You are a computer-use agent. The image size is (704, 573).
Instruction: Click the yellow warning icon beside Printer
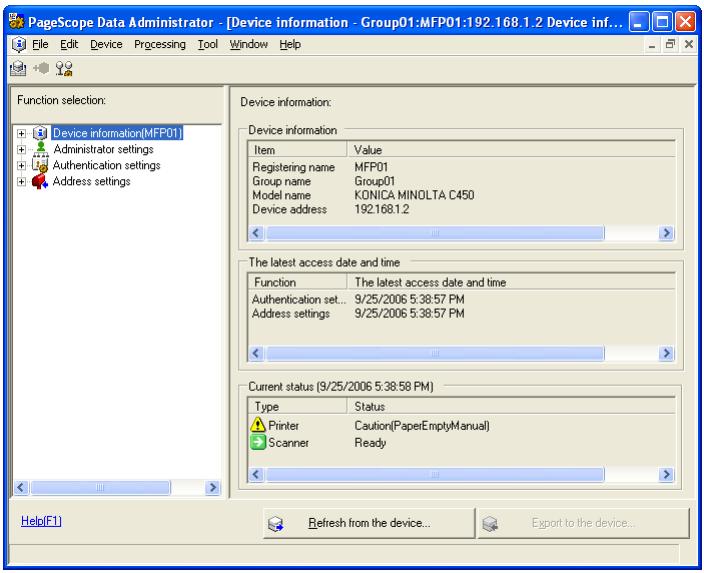[258, 425]
